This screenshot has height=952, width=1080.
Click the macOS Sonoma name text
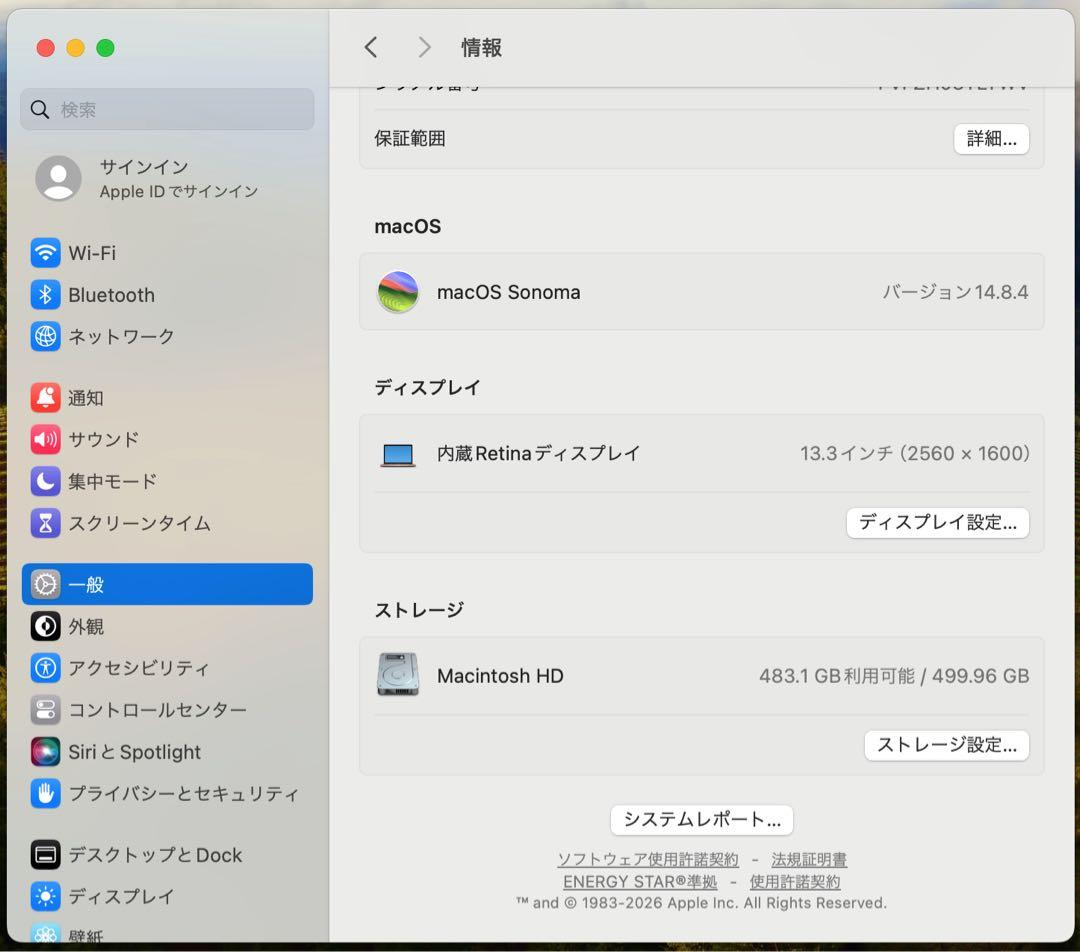tap(508, 292)
